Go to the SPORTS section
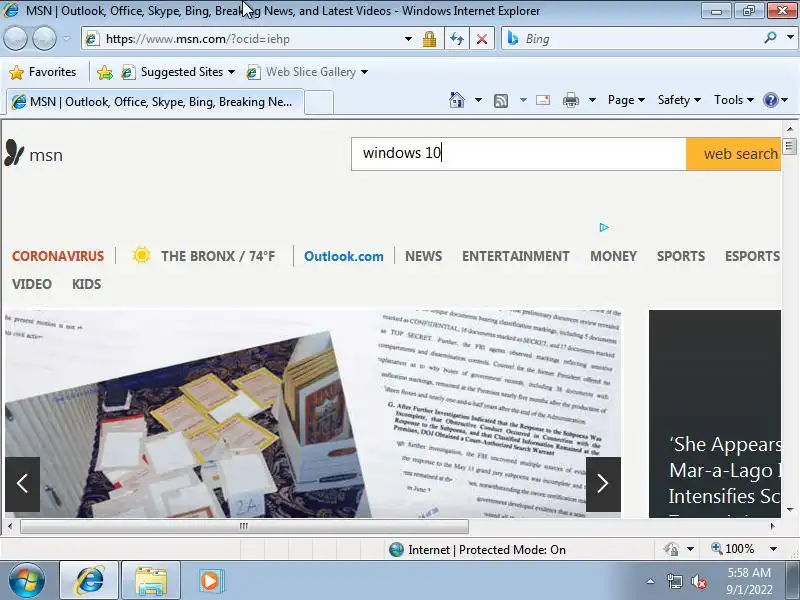Screen dimensions: 800x600 (681, 256)
